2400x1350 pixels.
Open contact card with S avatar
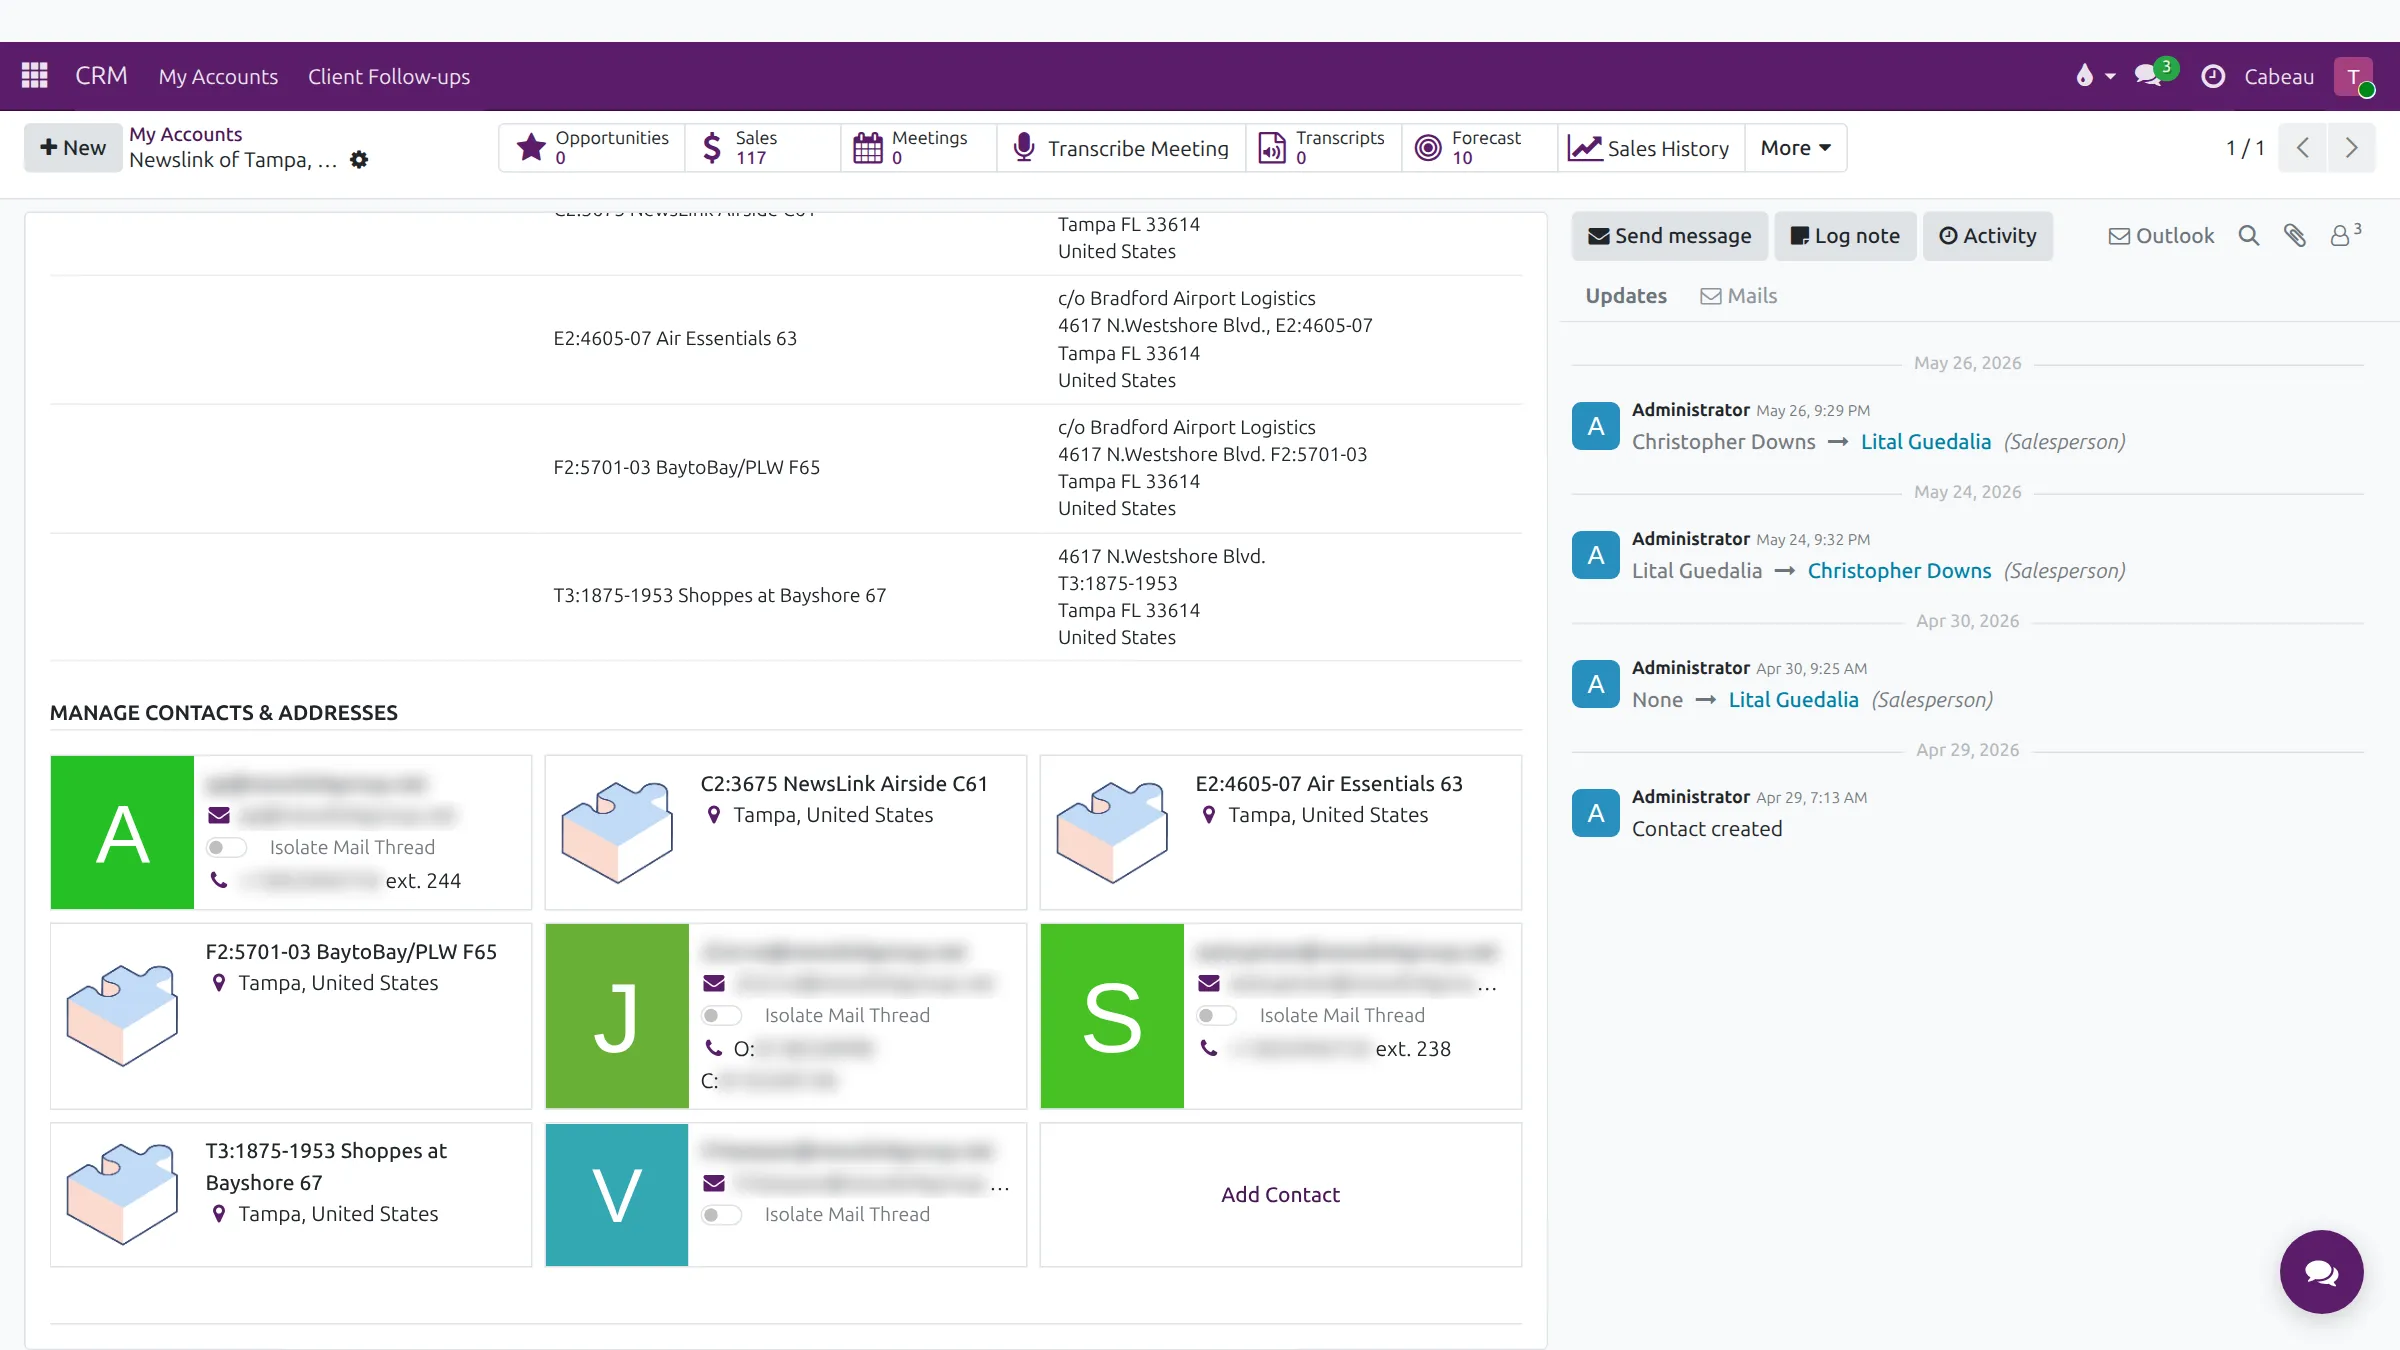pyautogui.click(x=1281, y=1016)
